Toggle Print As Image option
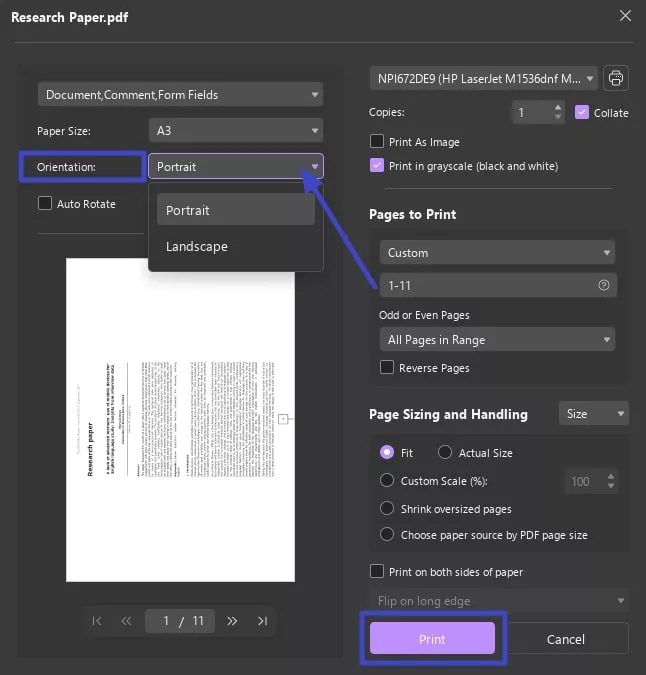The image size is (646, 675). [x=377, y=142]
